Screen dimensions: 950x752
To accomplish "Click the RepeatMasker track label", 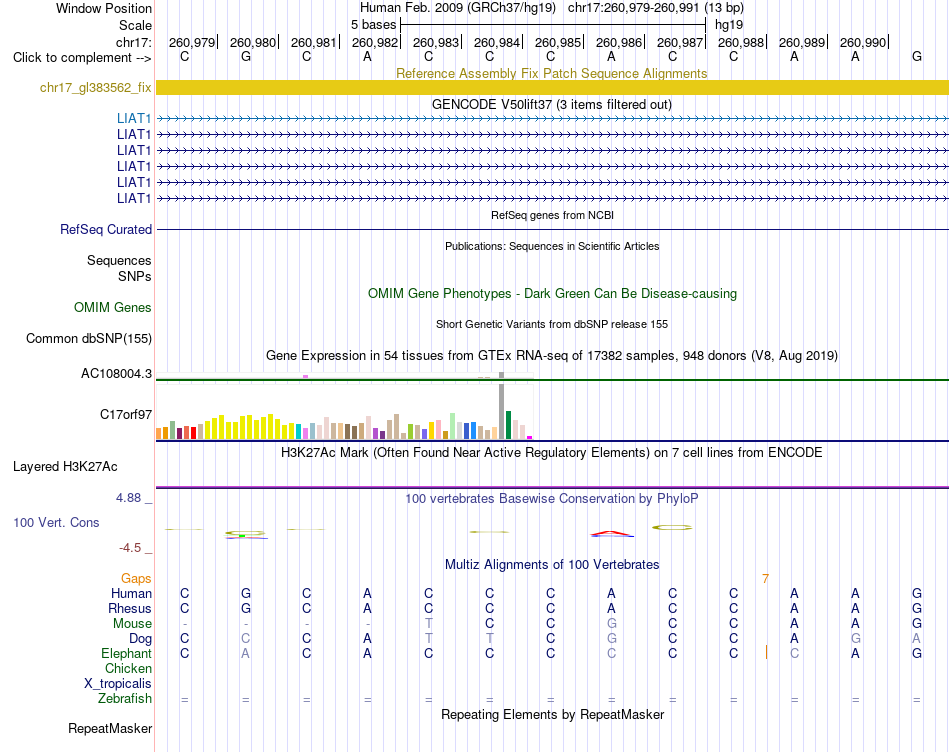I will [110, 728].
